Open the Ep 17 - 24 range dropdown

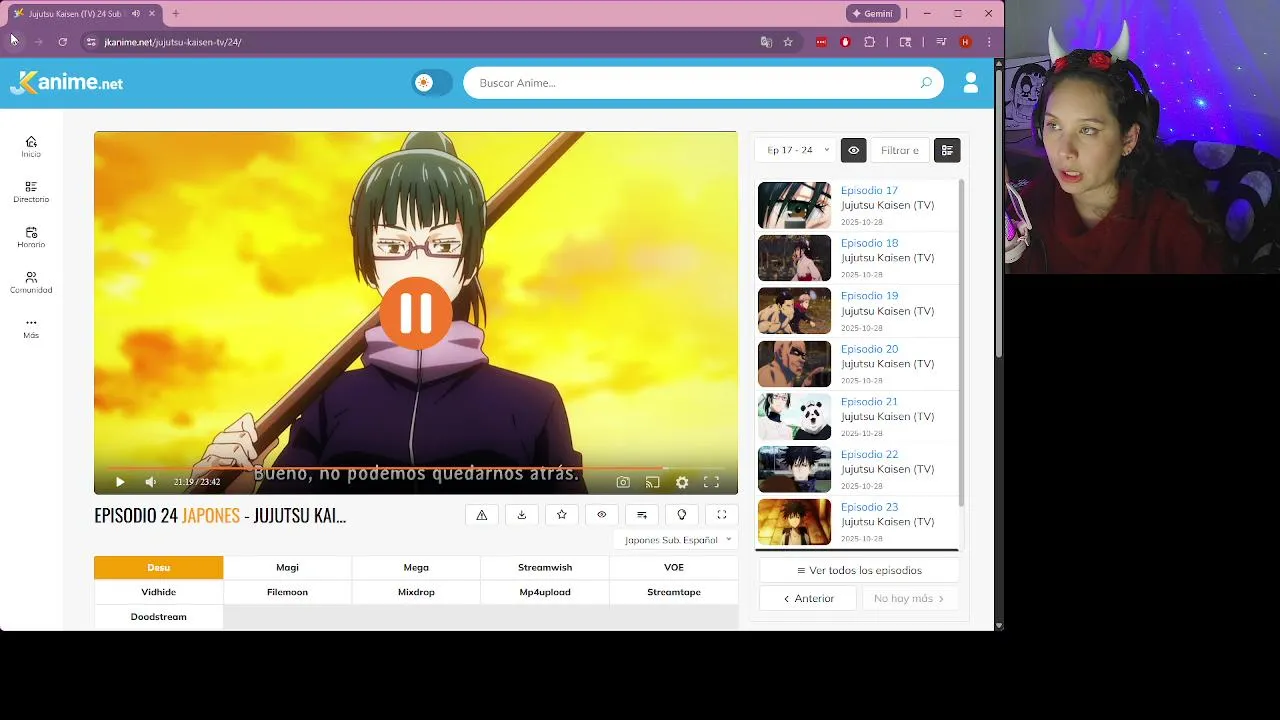point(796,150)
